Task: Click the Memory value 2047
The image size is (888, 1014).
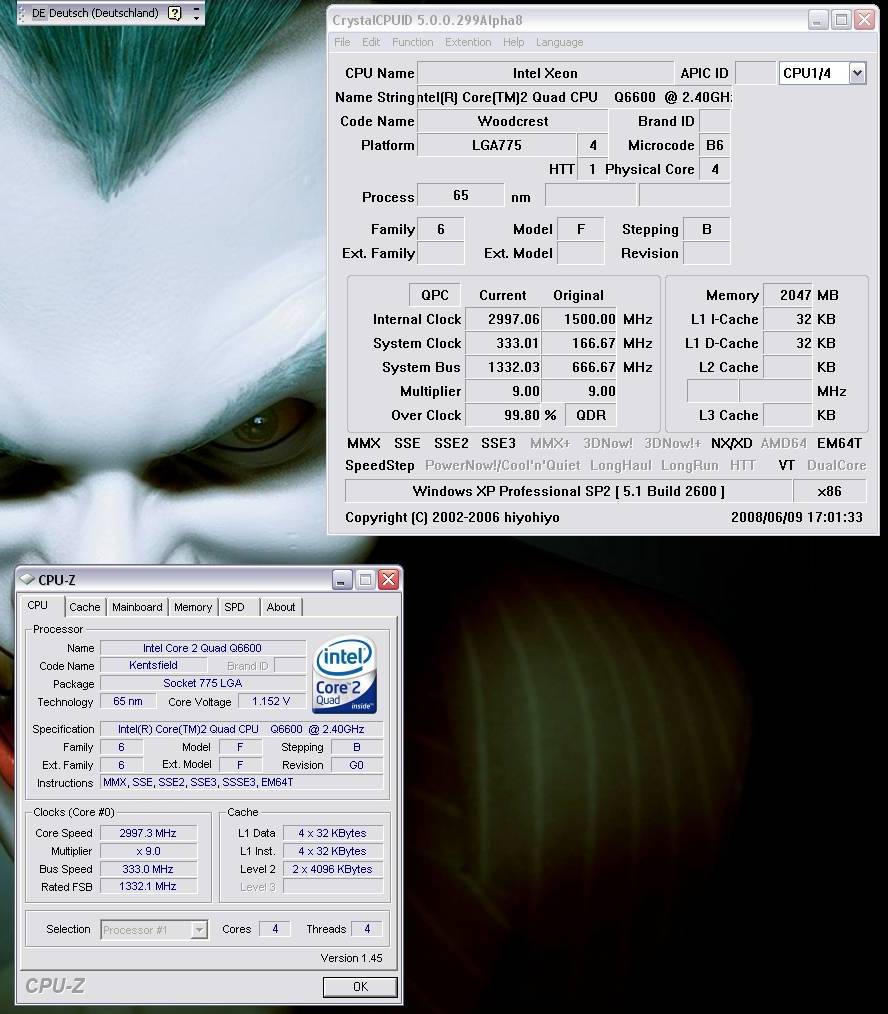Action: 788,295
